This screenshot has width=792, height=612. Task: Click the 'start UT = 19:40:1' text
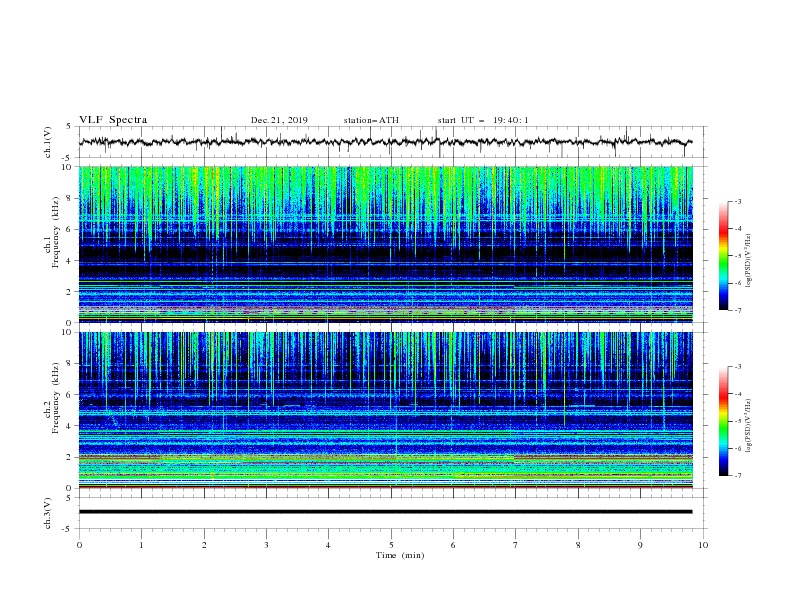point(482,120)
